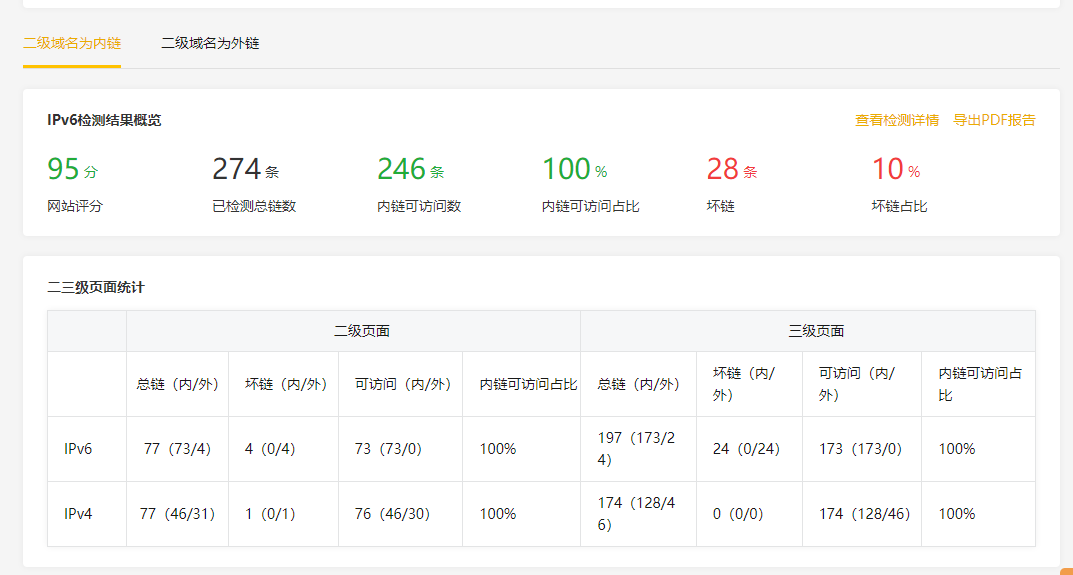
Task: Select the IPv6 row label
Action: point(78,449)
